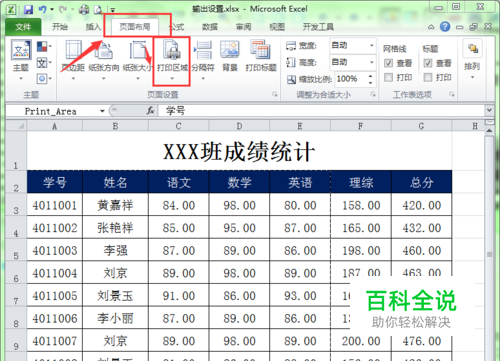Viewport: 500px width, 361px height.
Task: Open Excel Help question mark icon
Action: pos(445,27)
